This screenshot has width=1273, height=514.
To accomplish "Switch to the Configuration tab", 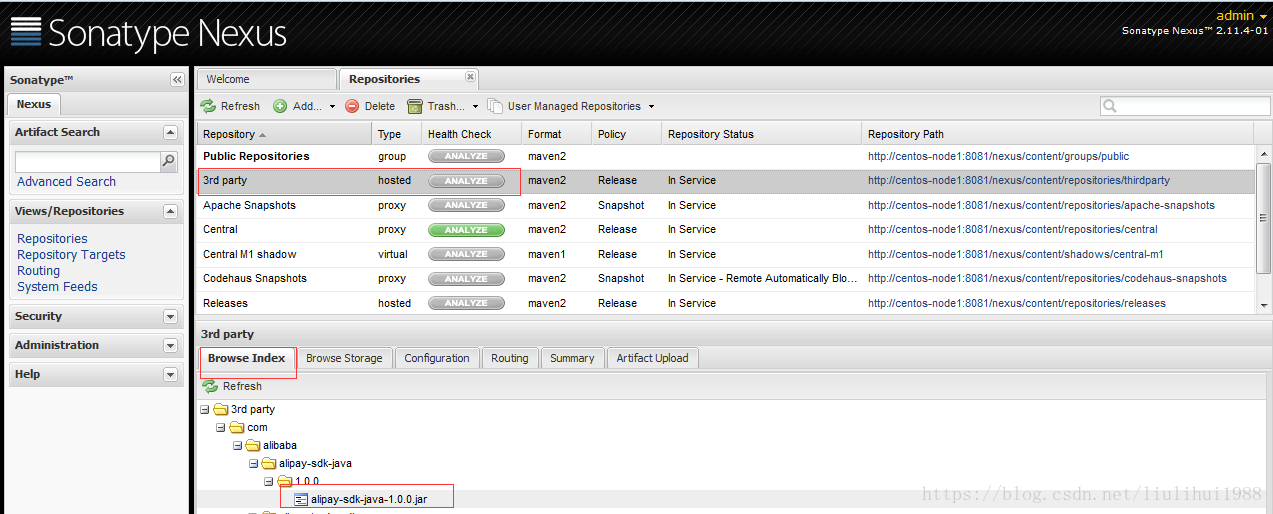I will (437, 358).
